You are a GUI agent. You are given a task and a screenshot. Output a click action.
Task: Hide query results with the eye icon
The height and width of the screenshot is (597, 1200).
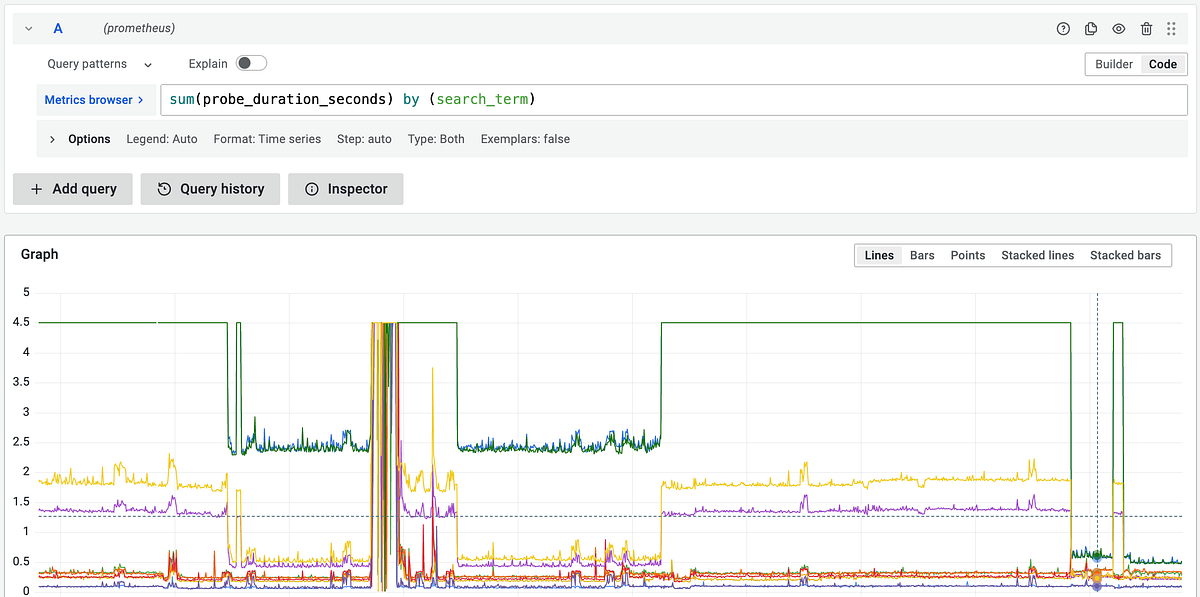[1119, 28]
